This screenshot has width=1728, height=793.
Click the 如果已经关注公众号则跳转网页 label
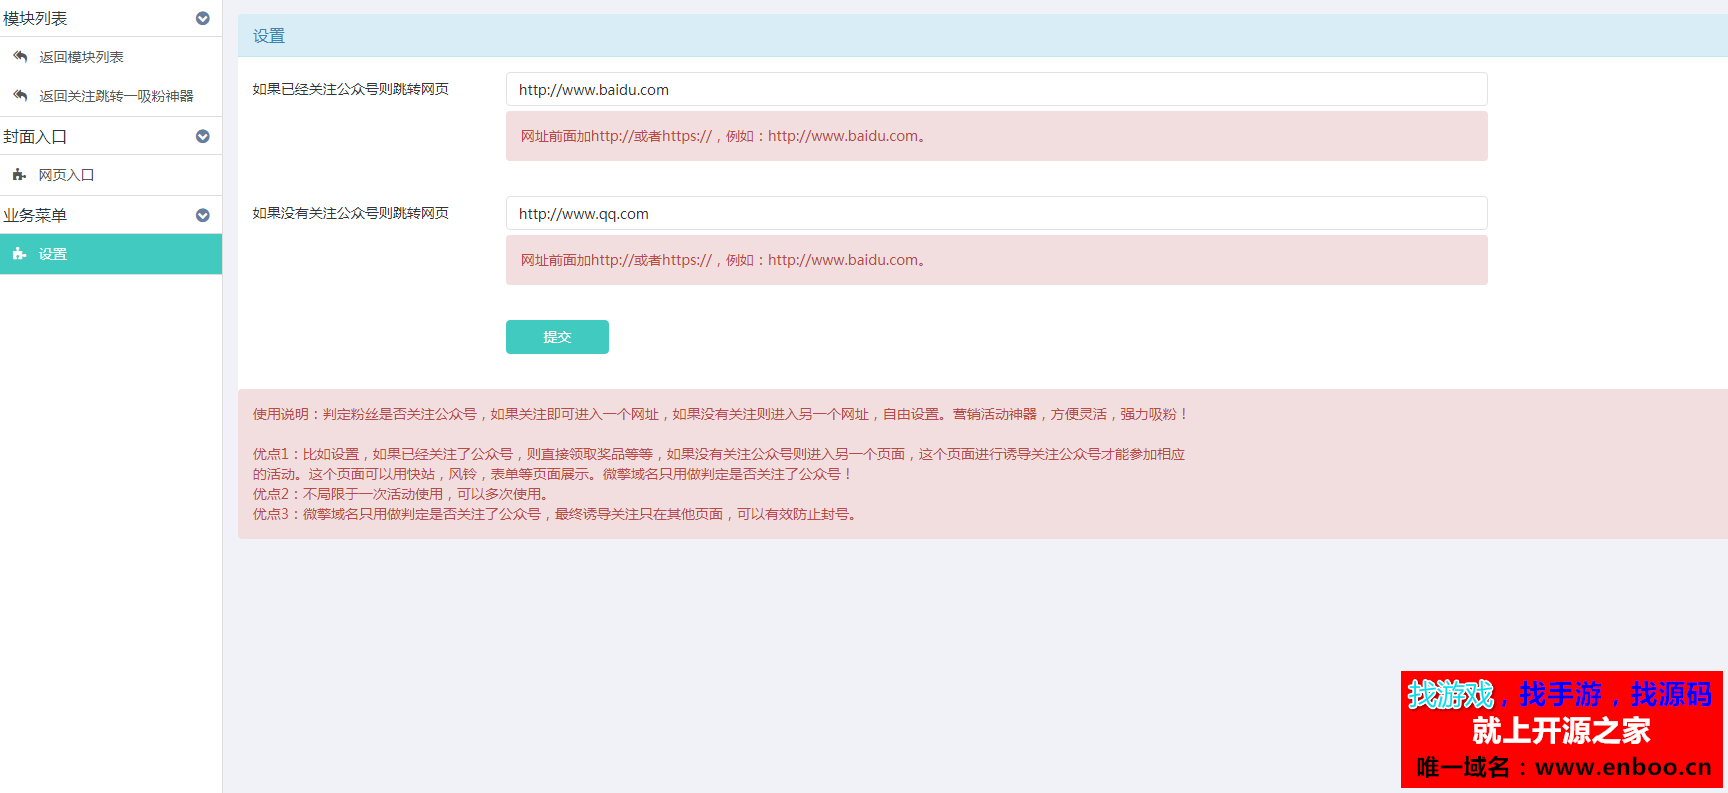351,89
